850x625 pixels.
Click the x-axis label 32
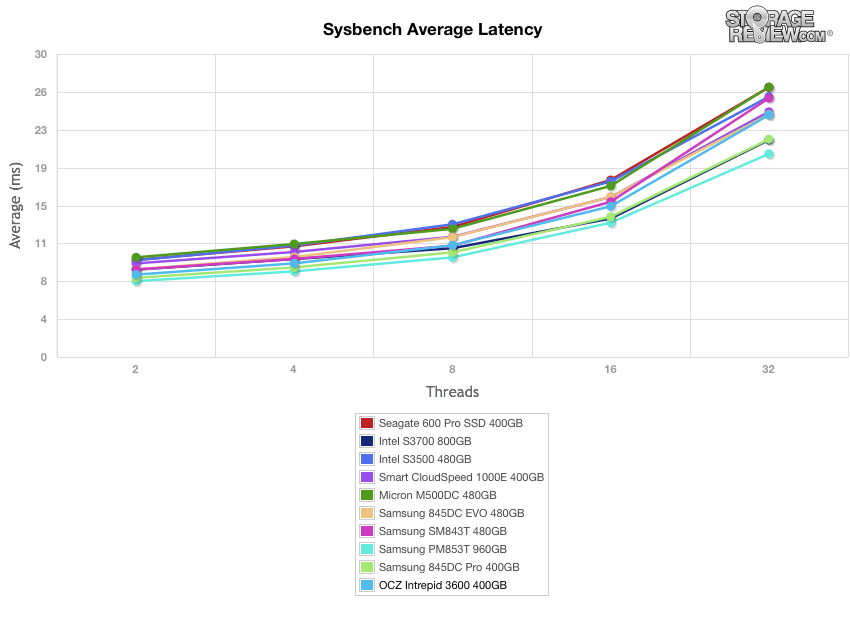coord(768,369)
